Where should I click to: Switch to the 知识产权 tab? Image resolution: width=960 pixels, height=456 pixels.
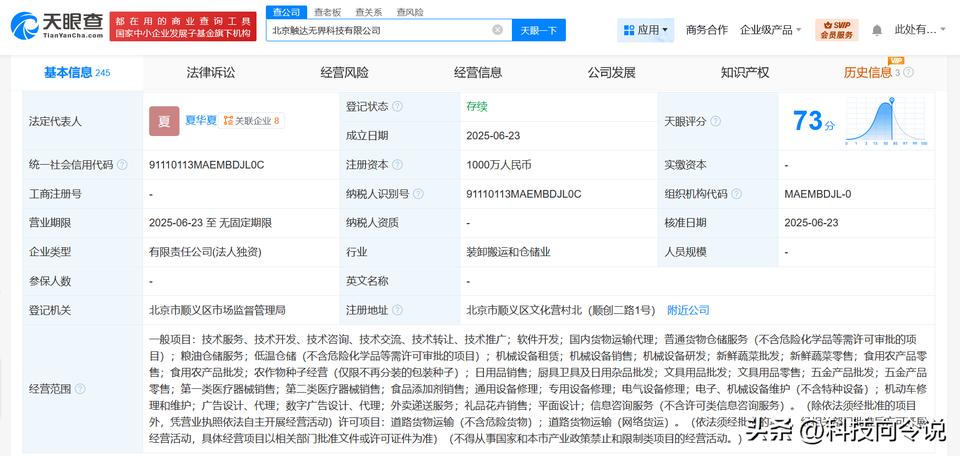click(x=745, y=73)
